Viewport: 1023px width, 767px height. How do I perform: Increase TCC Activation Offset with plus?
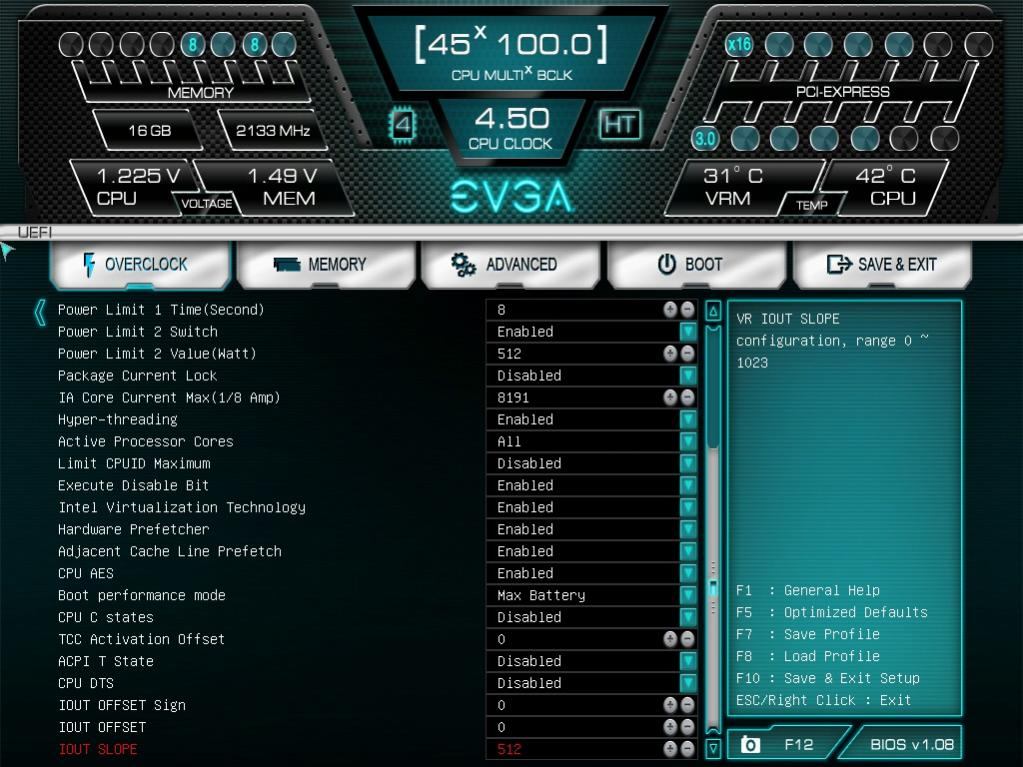point(670,639)
